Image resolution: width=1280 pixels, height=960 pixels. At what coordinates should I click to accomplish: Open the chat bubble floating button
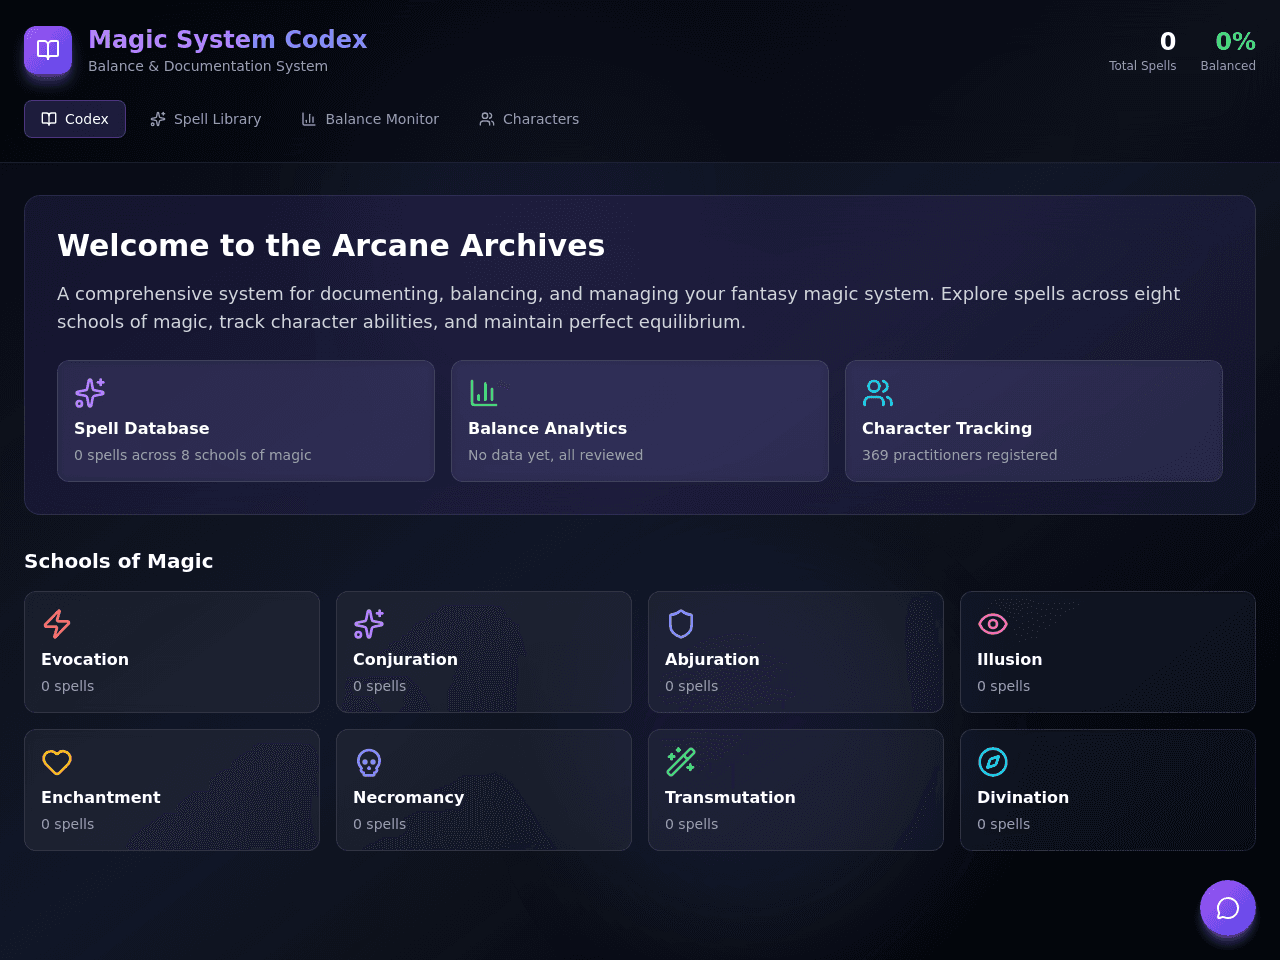[x=1228, y=908]
